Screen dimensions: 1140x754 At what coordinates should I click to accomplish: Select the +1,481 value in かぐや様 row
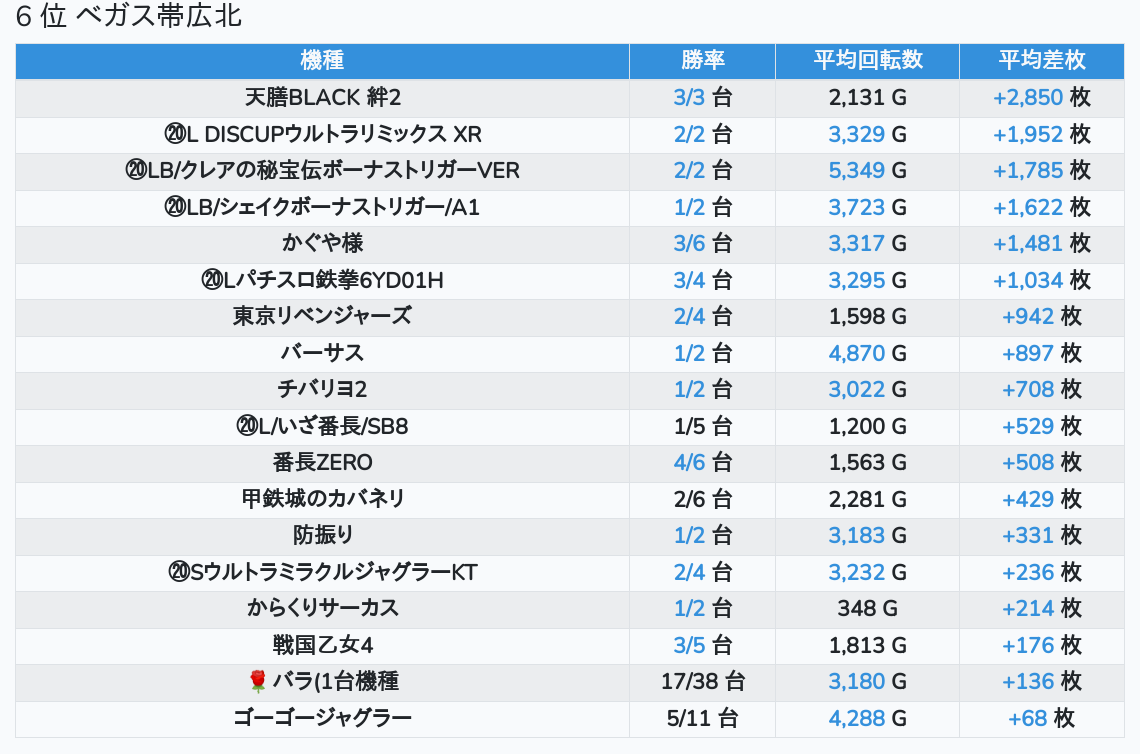[x=1027, y=244]
